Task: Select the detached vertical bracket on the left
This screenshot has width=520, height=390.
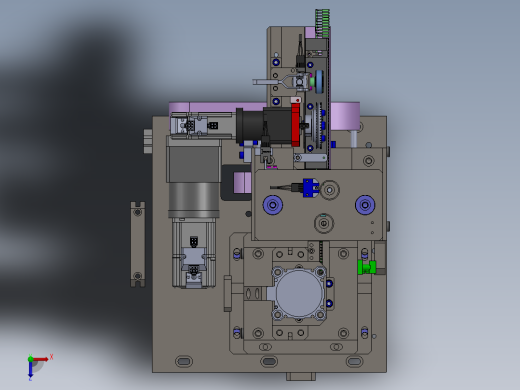Action: (138, 244)
